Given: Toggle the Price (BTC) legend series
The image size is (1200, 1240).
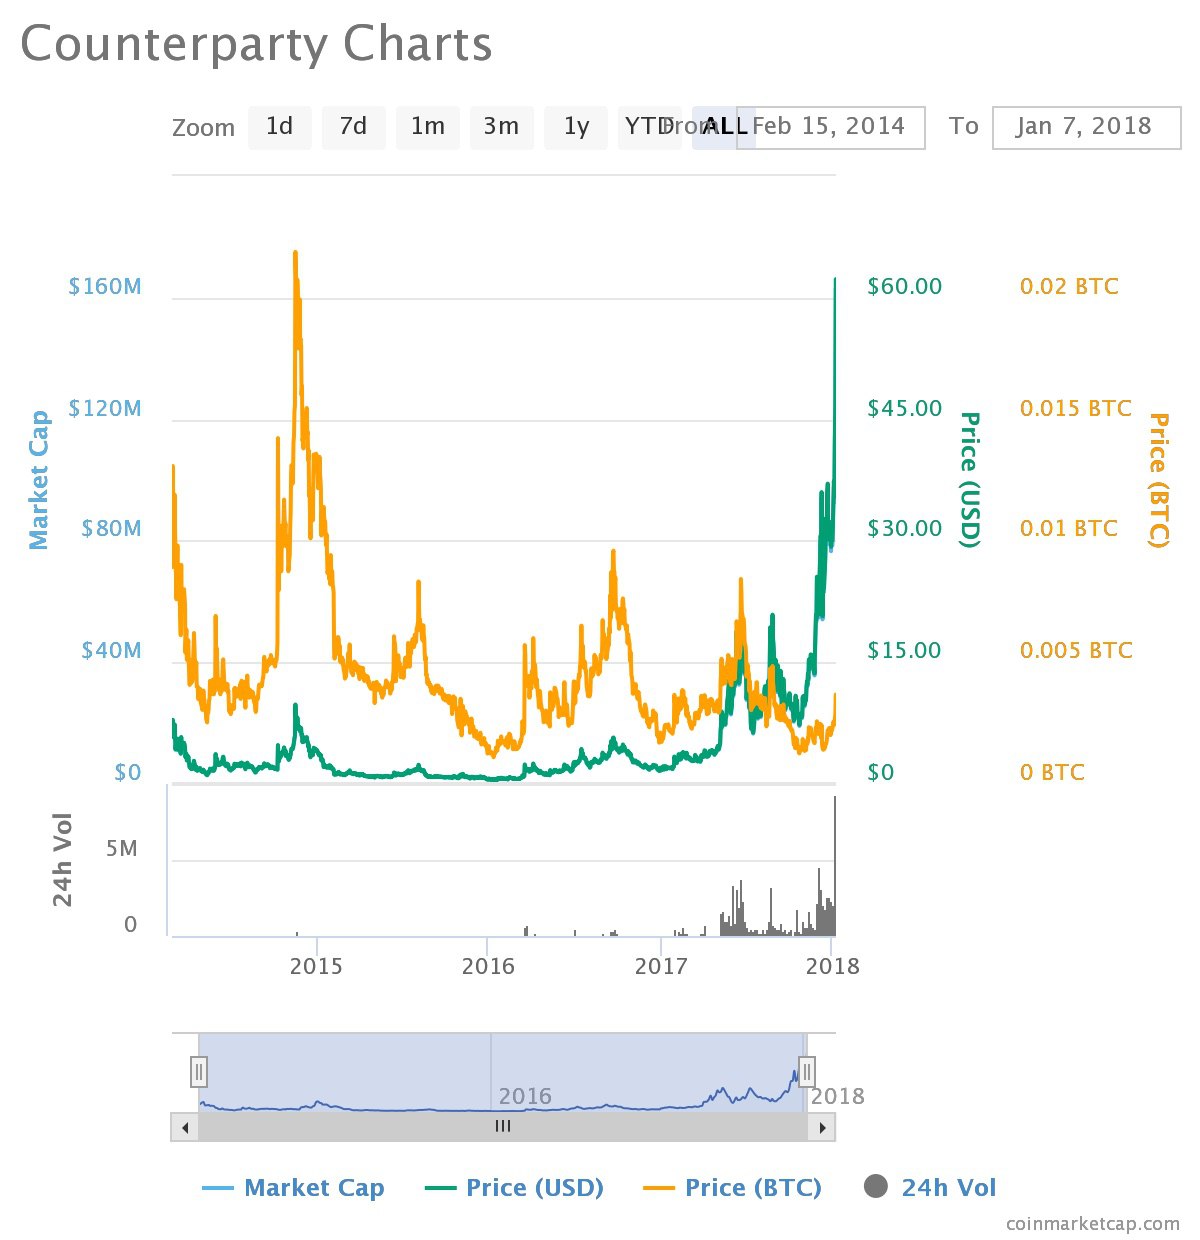Looking at the screenshot, I should click(733, 1188).
